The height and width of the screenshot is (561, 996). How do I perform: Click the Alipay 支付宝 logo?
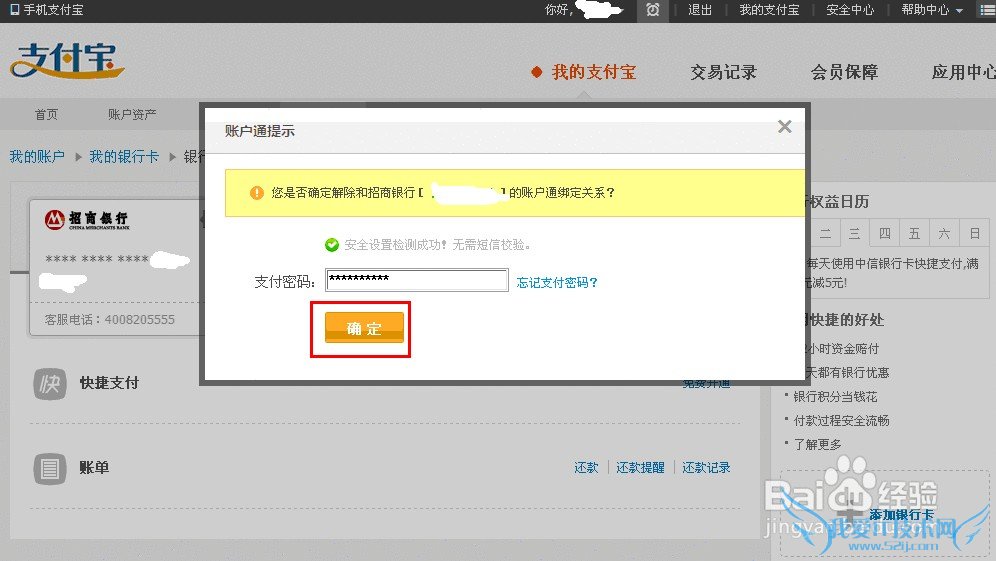(66, 60)
